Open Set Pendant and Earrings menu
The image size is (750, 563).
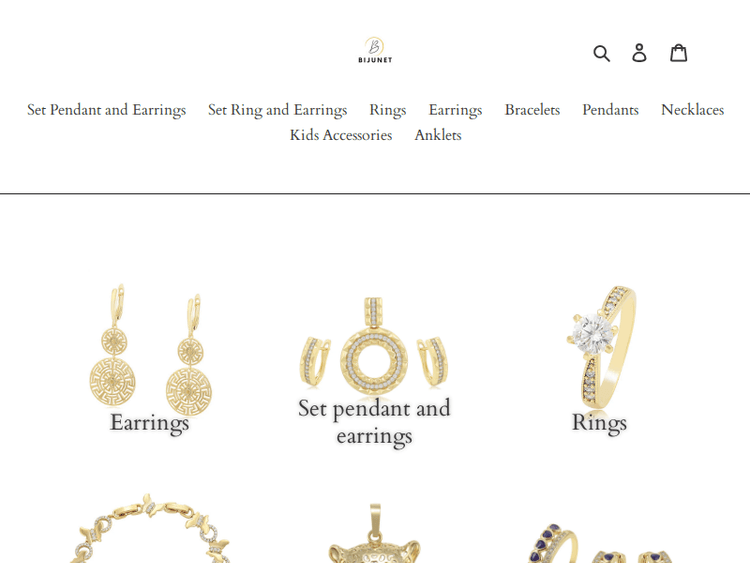pyautogui.click(x=106, y=110)
